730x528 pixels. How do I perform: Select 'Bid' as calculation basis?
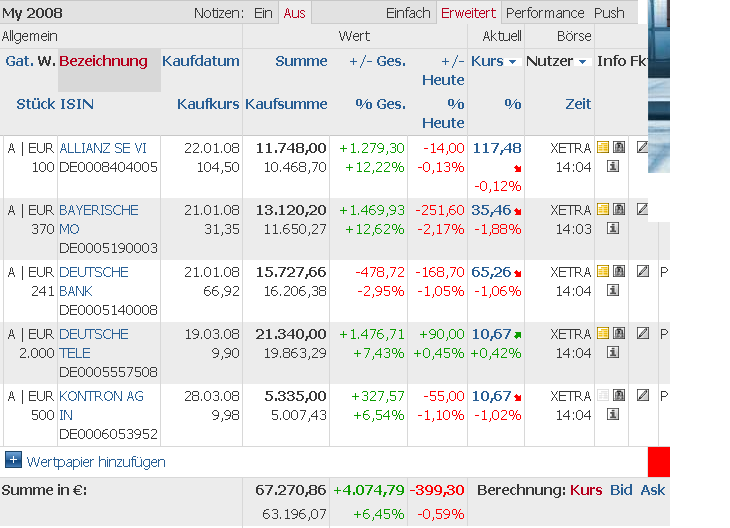[621, 490]
